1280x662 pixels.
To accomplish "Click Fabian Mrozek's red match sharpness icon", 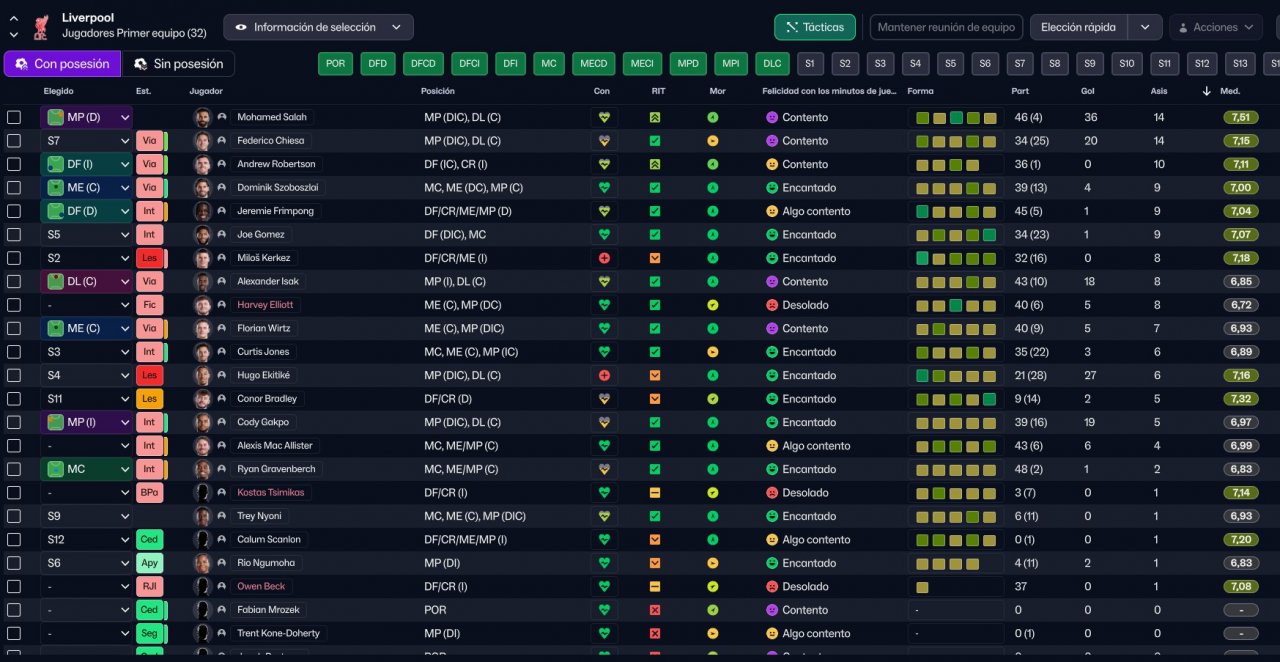I will [655, 610].
